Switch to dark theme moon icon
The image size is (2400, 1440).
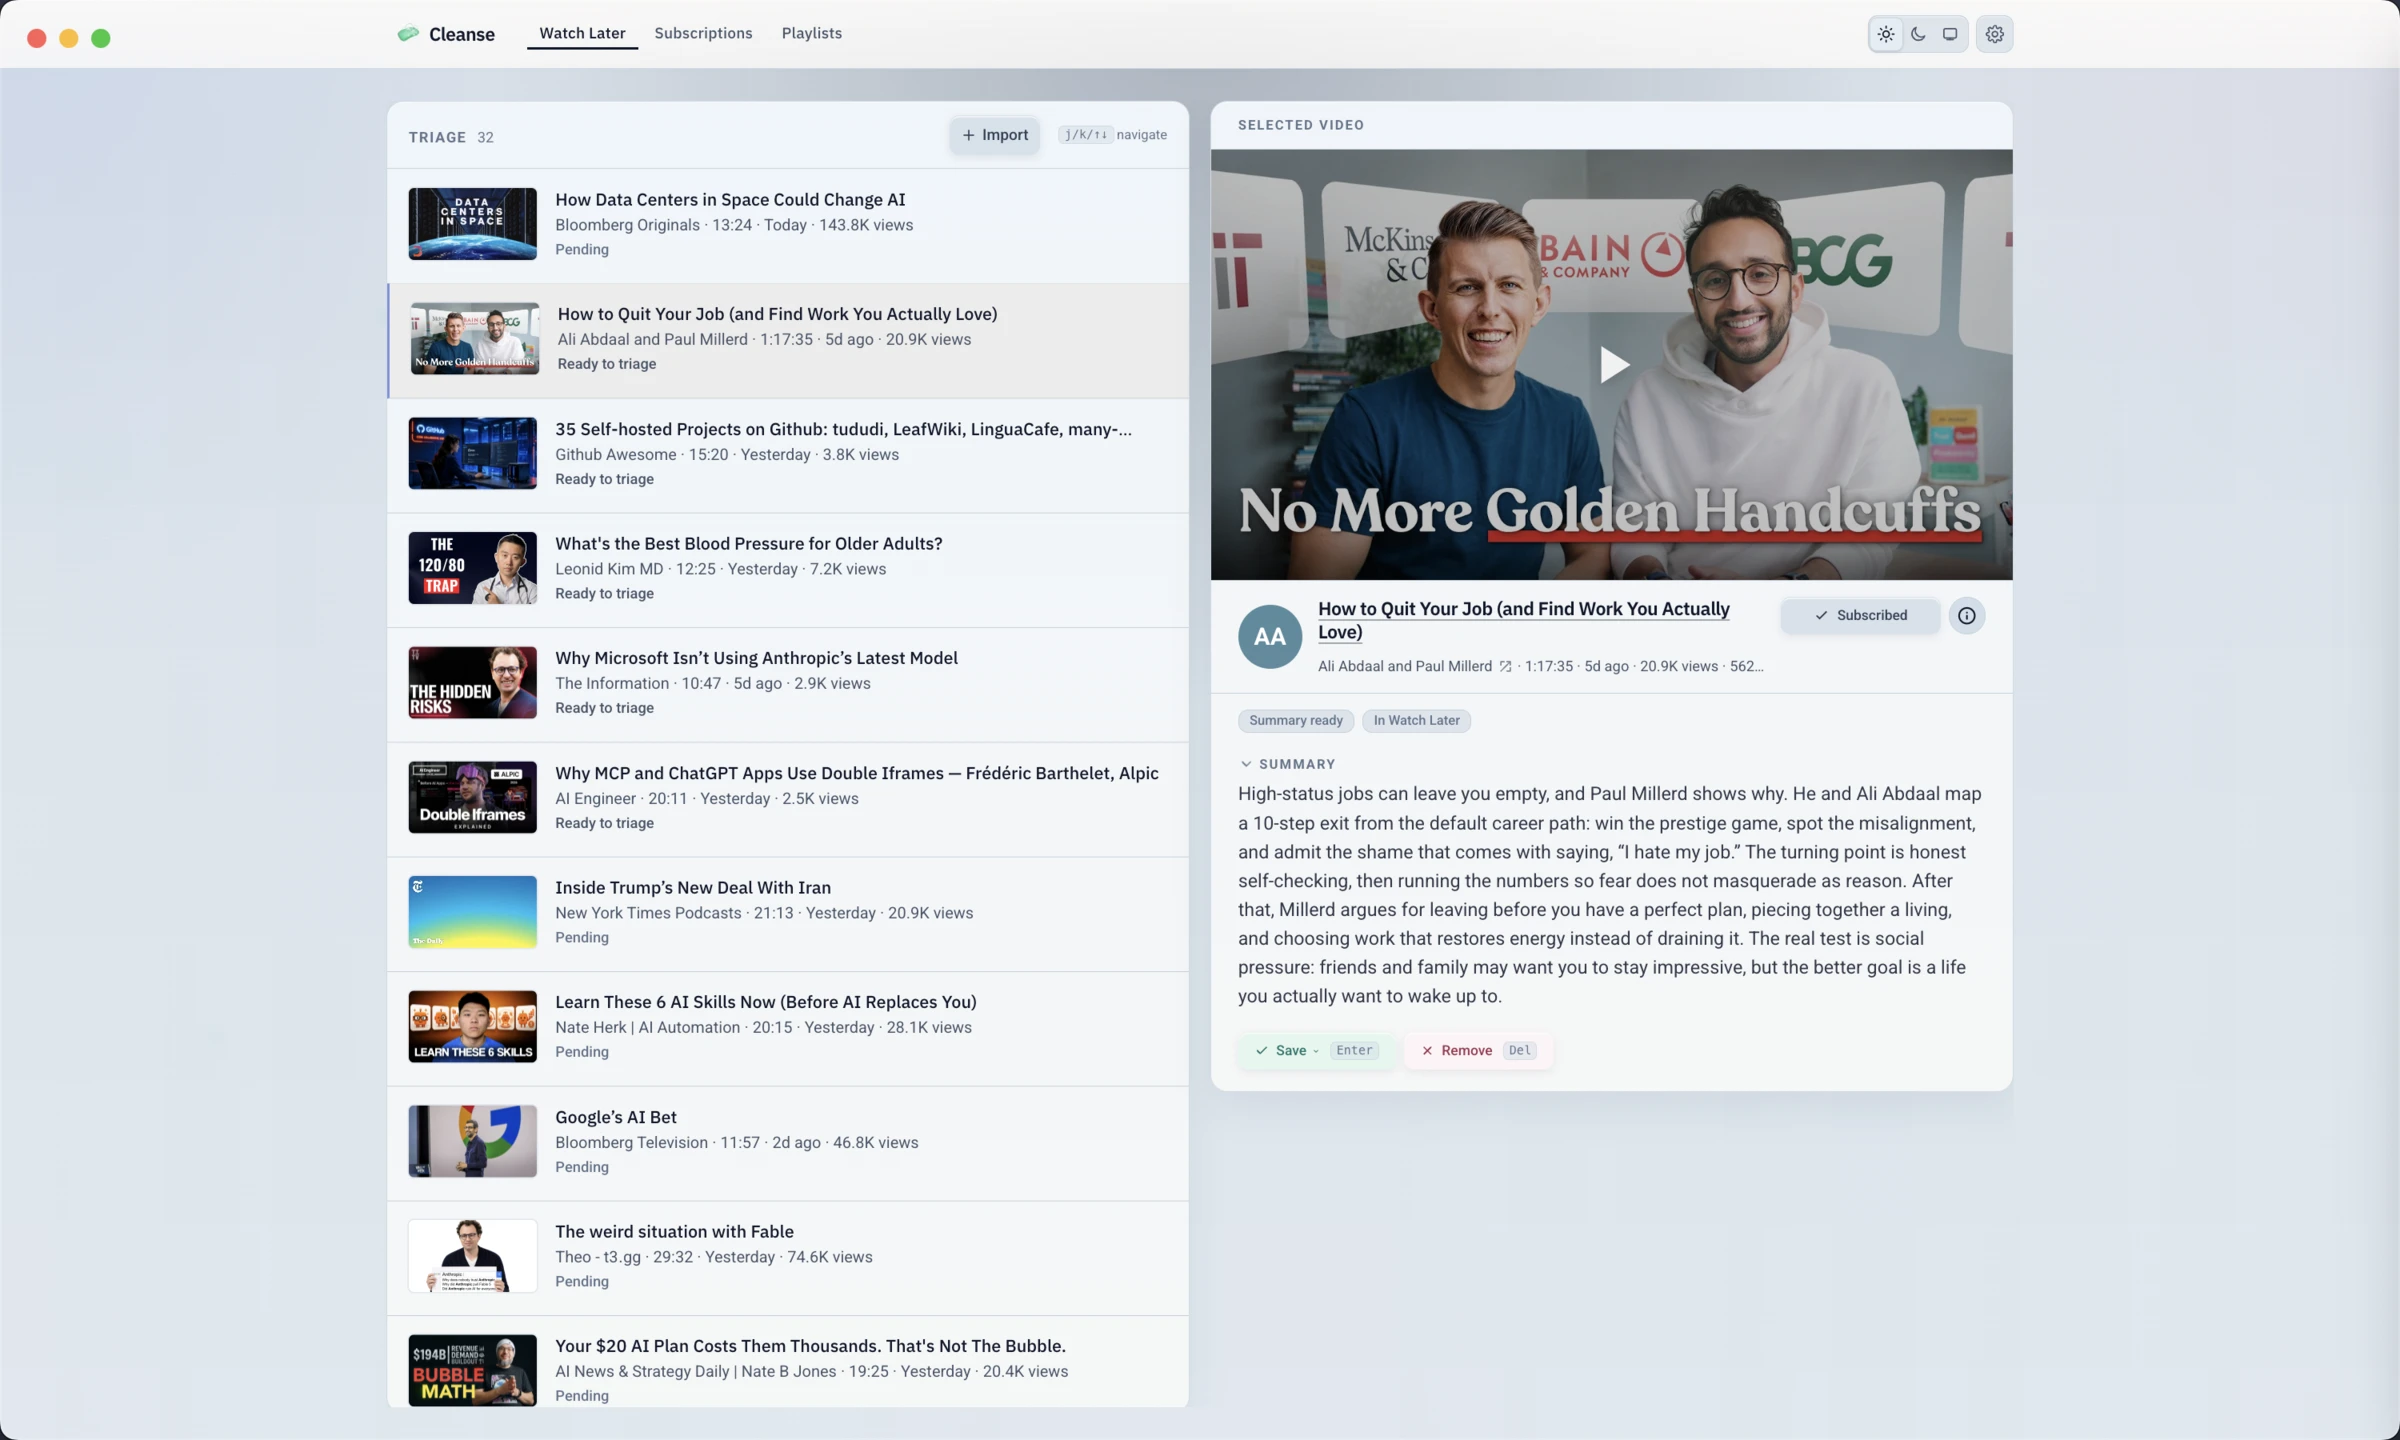tap(1918, 34)
